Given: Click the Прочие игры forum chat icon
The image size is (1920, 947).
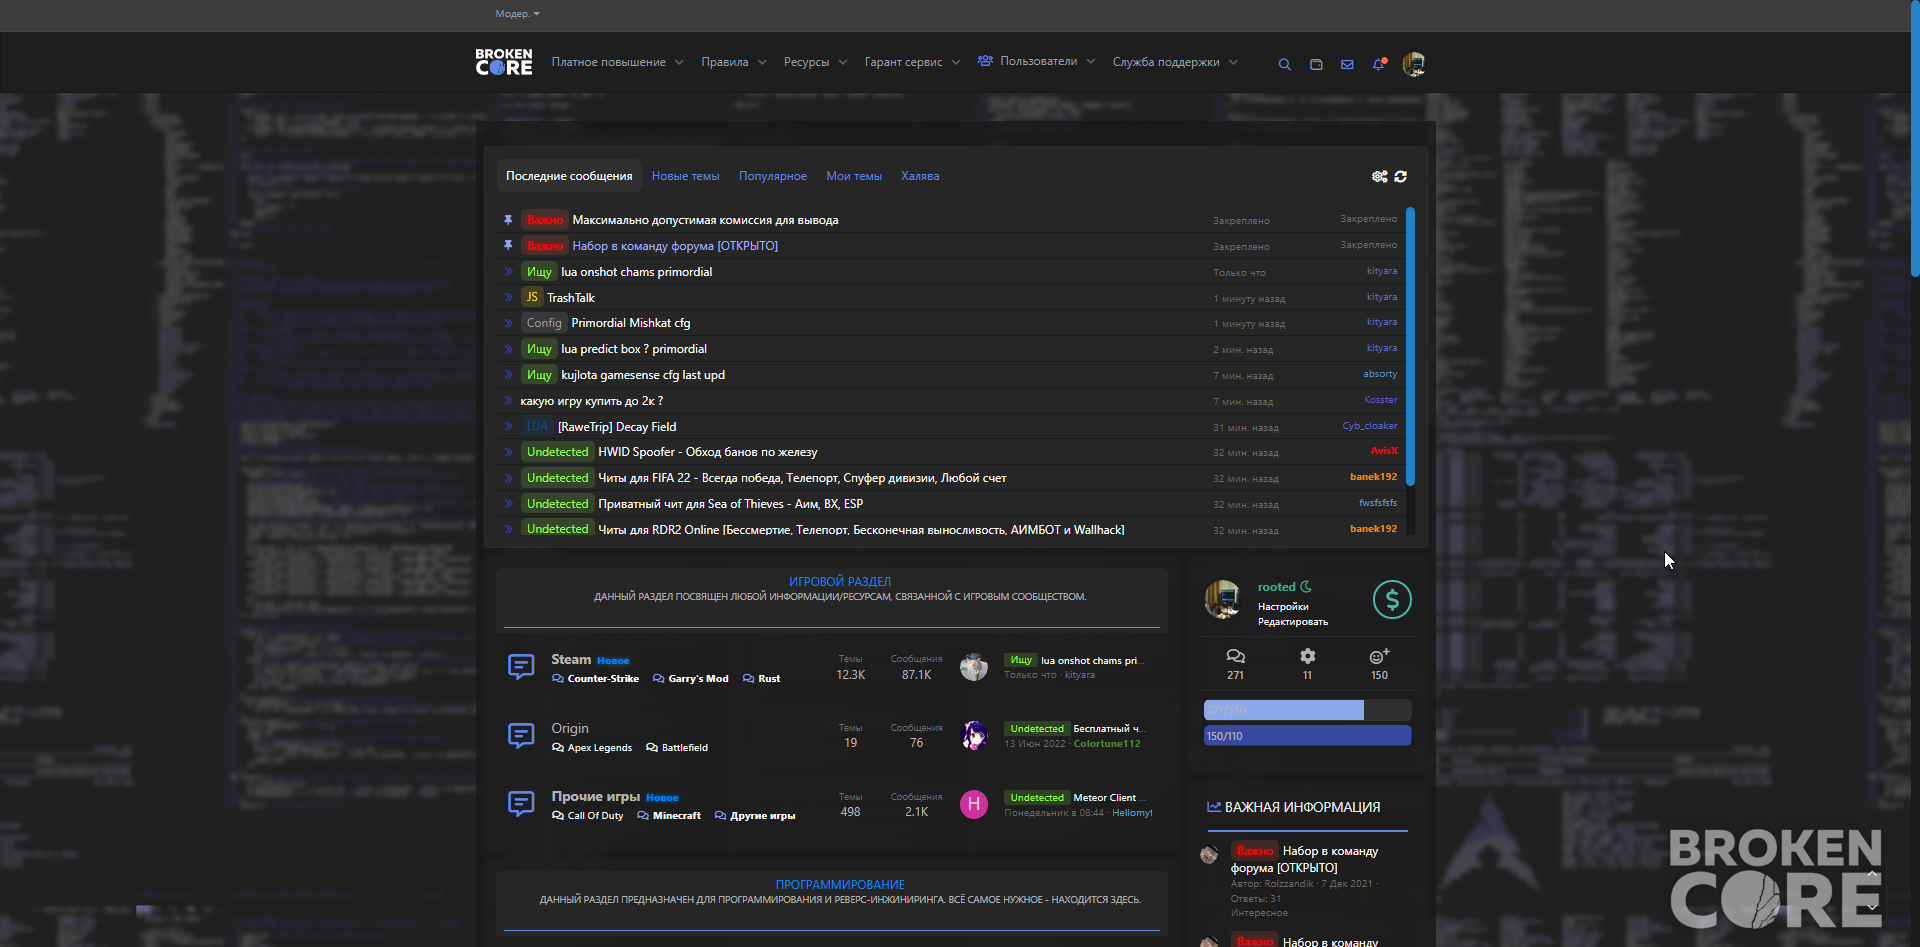Looking at the screenshot, I should (521, 804).
